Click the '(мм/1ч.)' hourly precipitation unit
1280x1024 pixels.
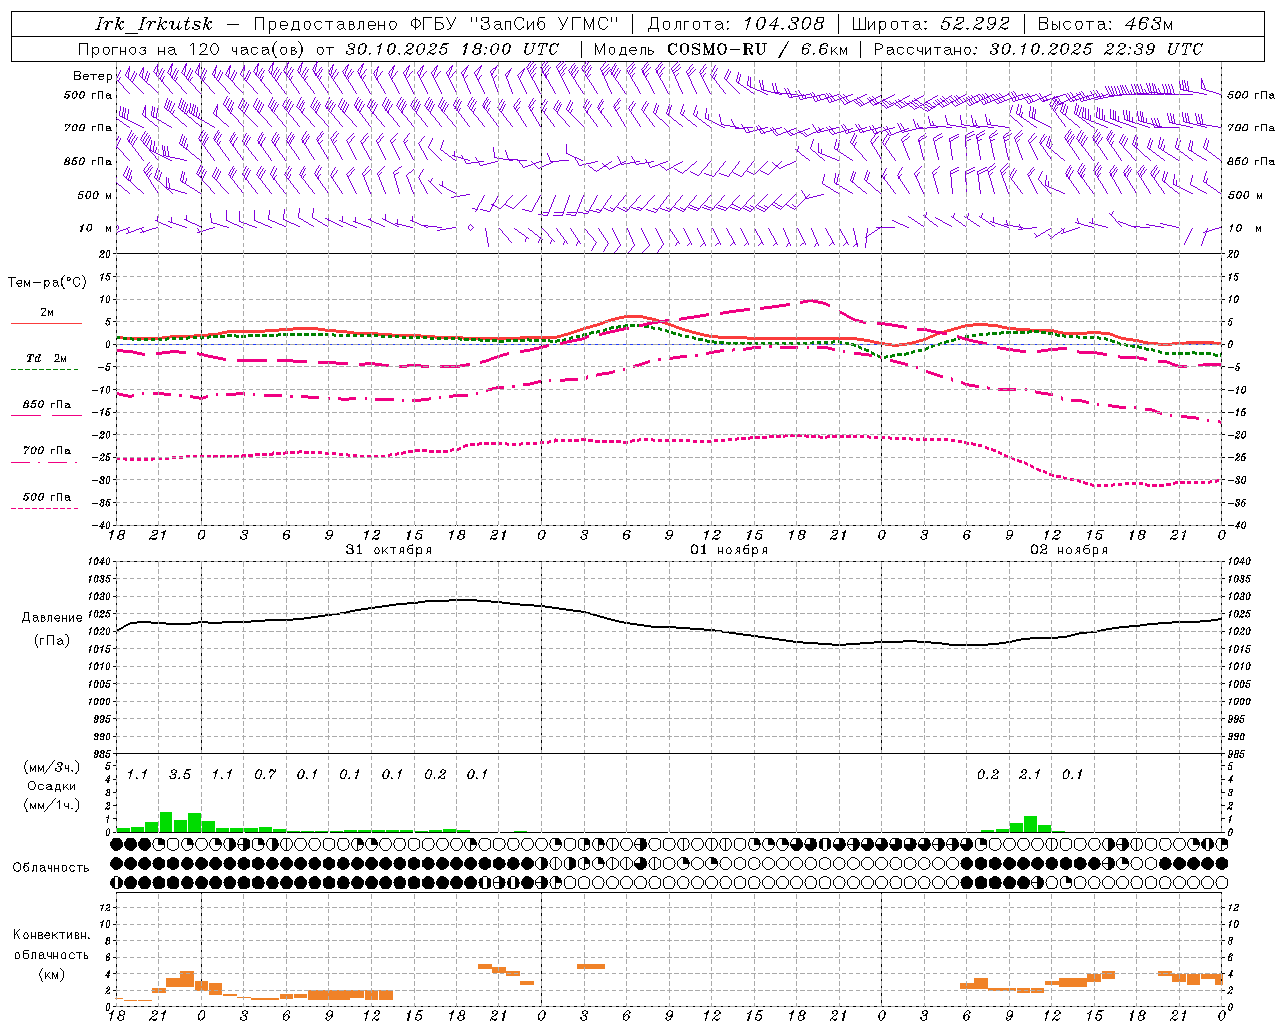51,805
